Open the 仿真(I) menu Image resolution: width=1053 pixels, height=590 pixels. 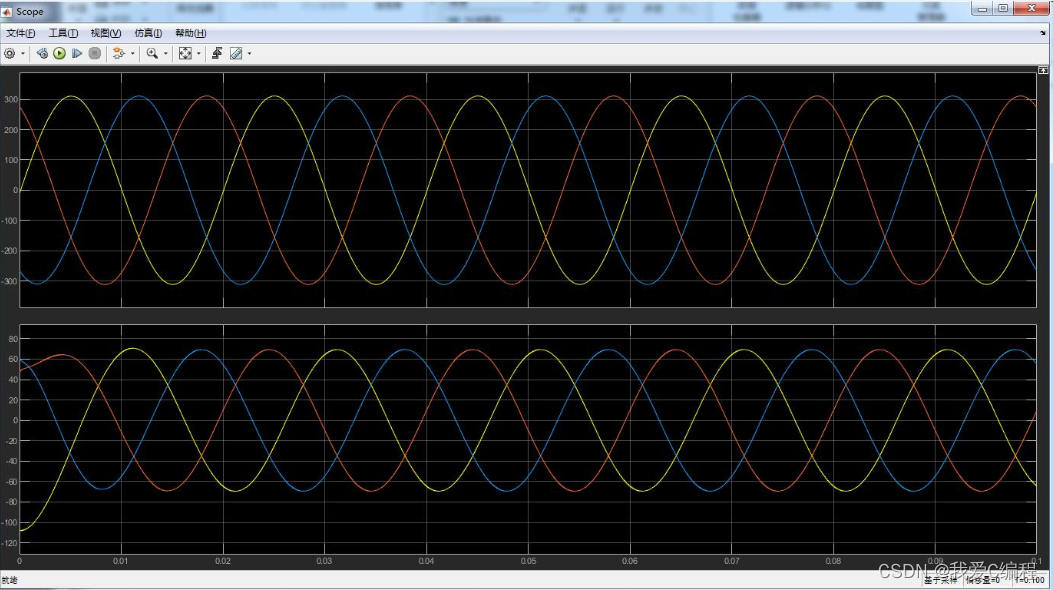(x=148, y=33)
